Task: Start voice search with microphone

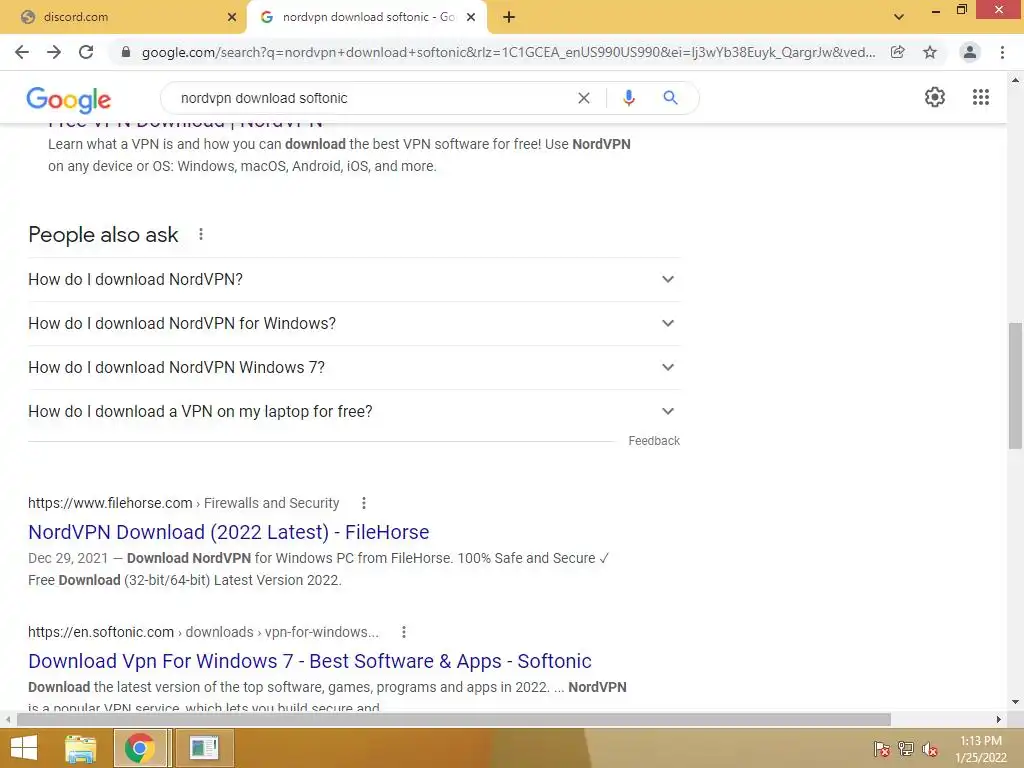Action: [x=629, y=98]
